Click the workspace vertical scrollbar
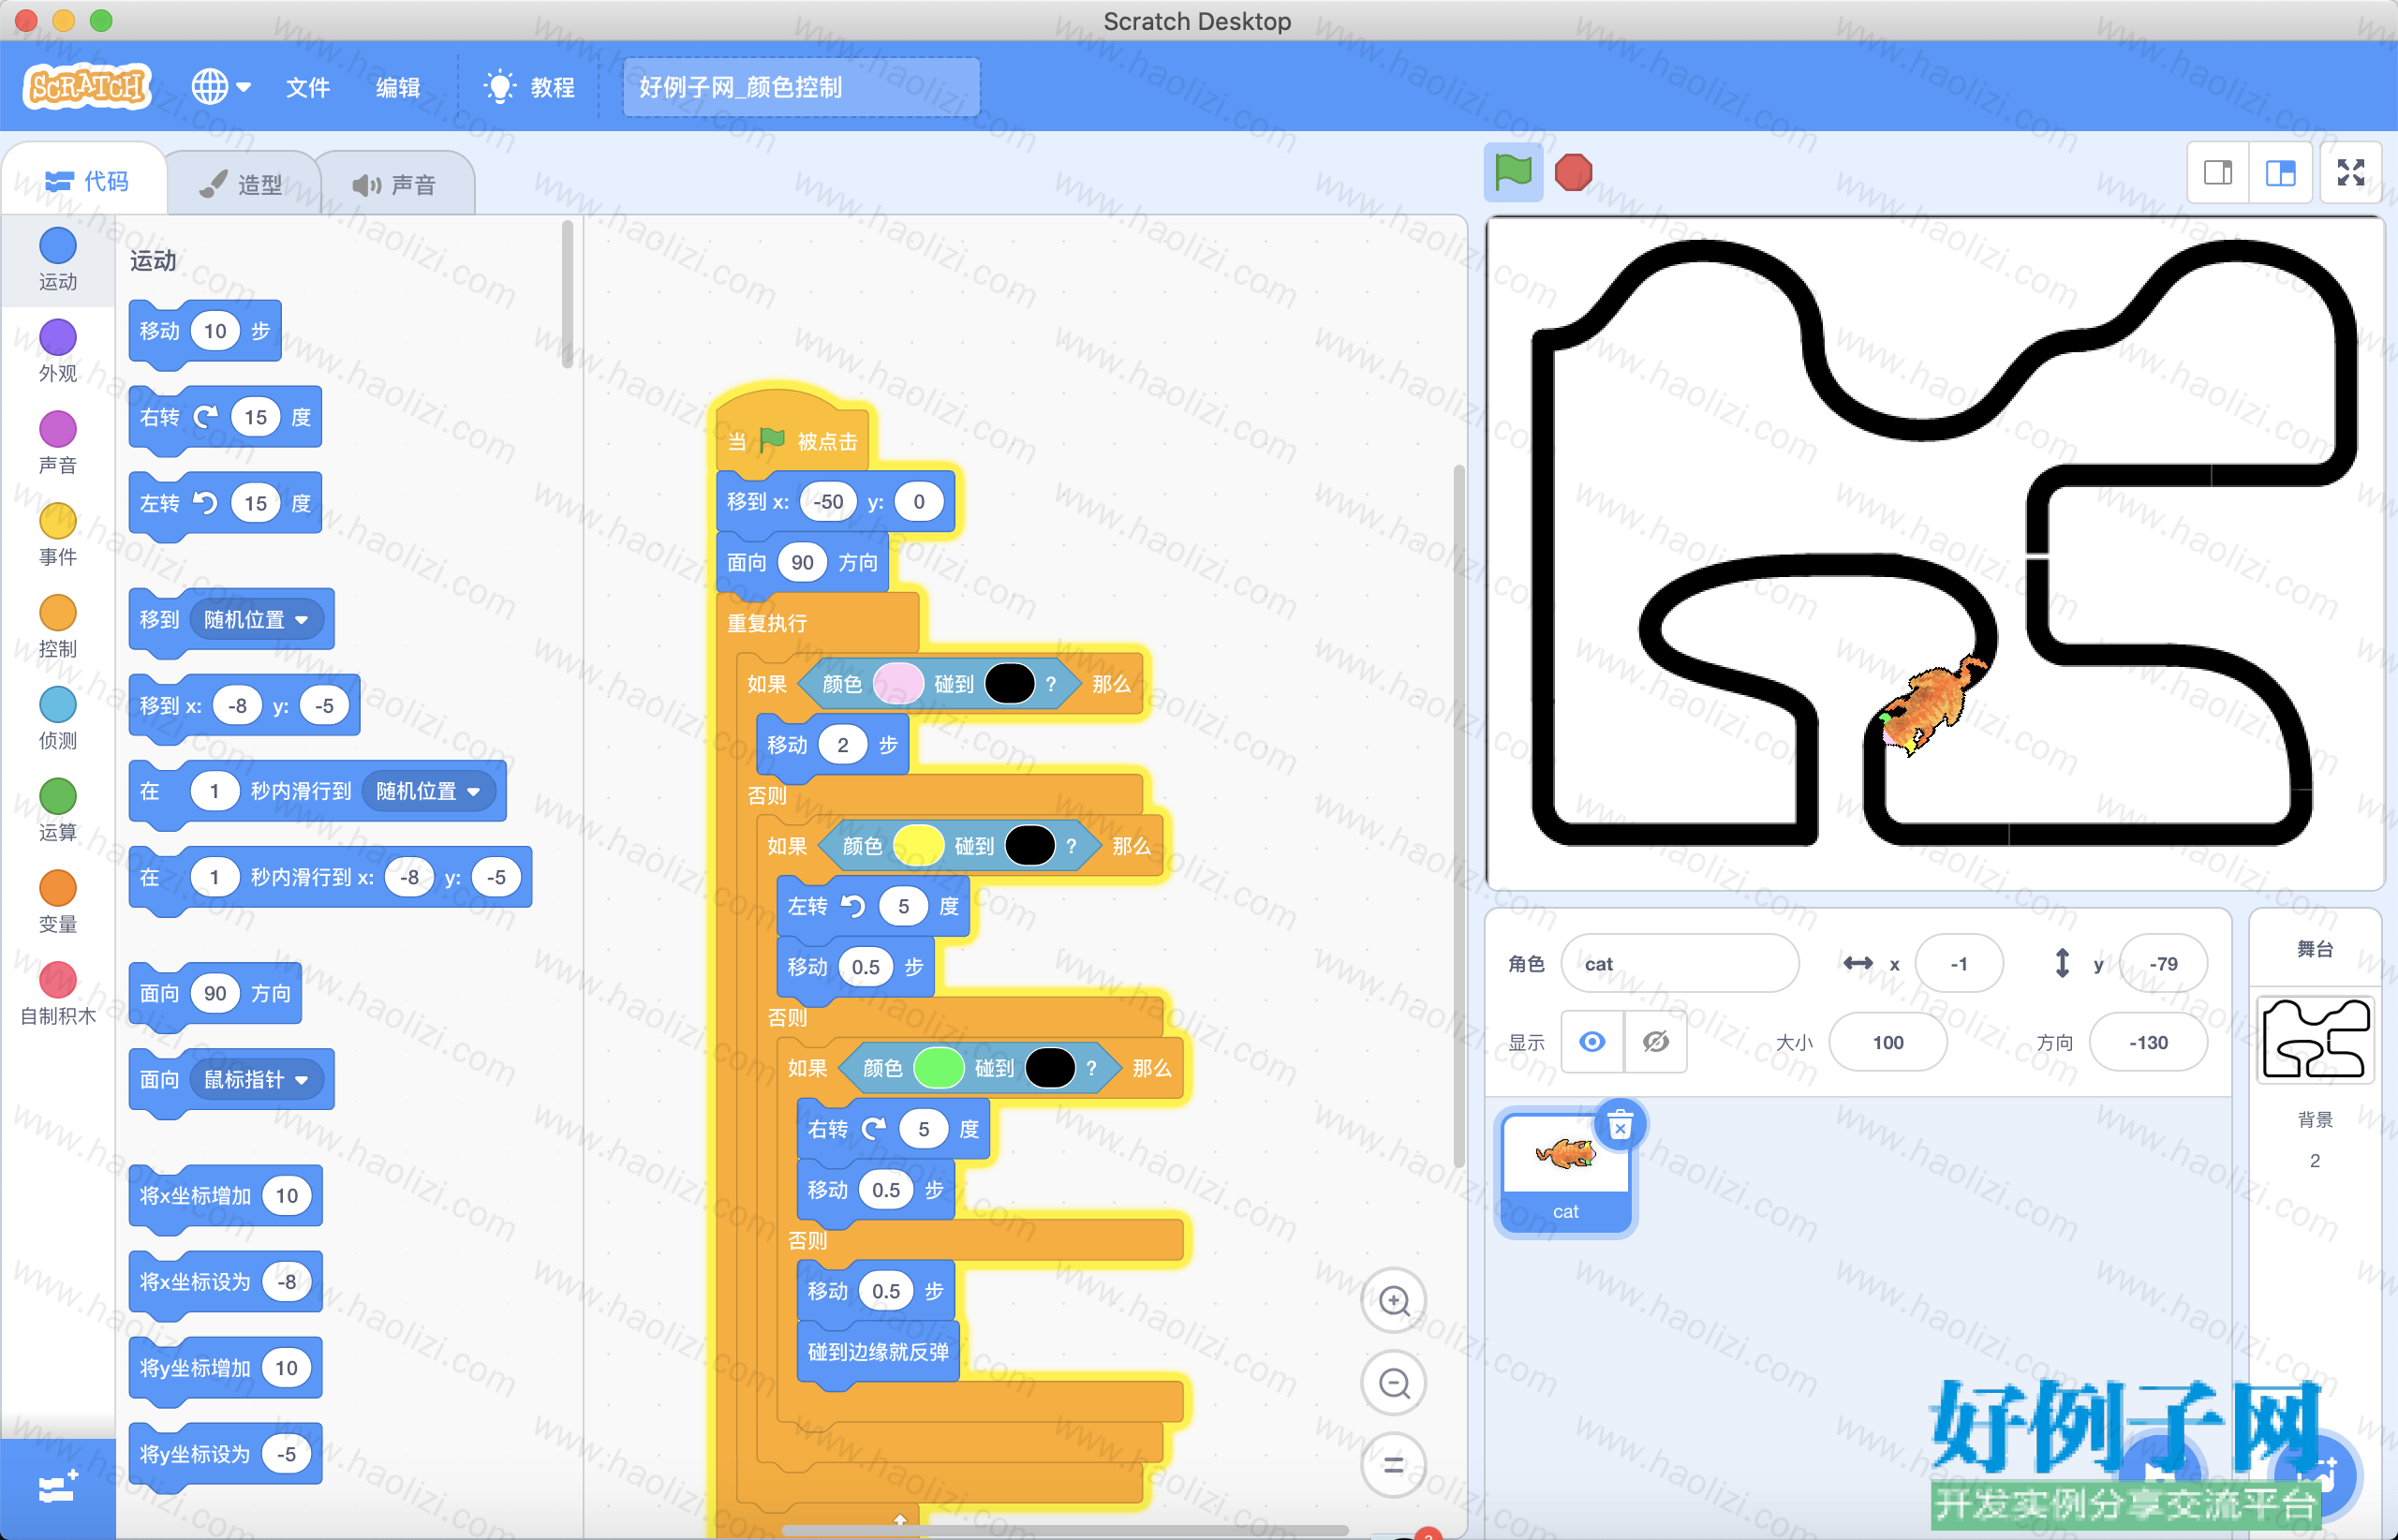Screen dimensions: 2398x1540 coord(1459,815)
